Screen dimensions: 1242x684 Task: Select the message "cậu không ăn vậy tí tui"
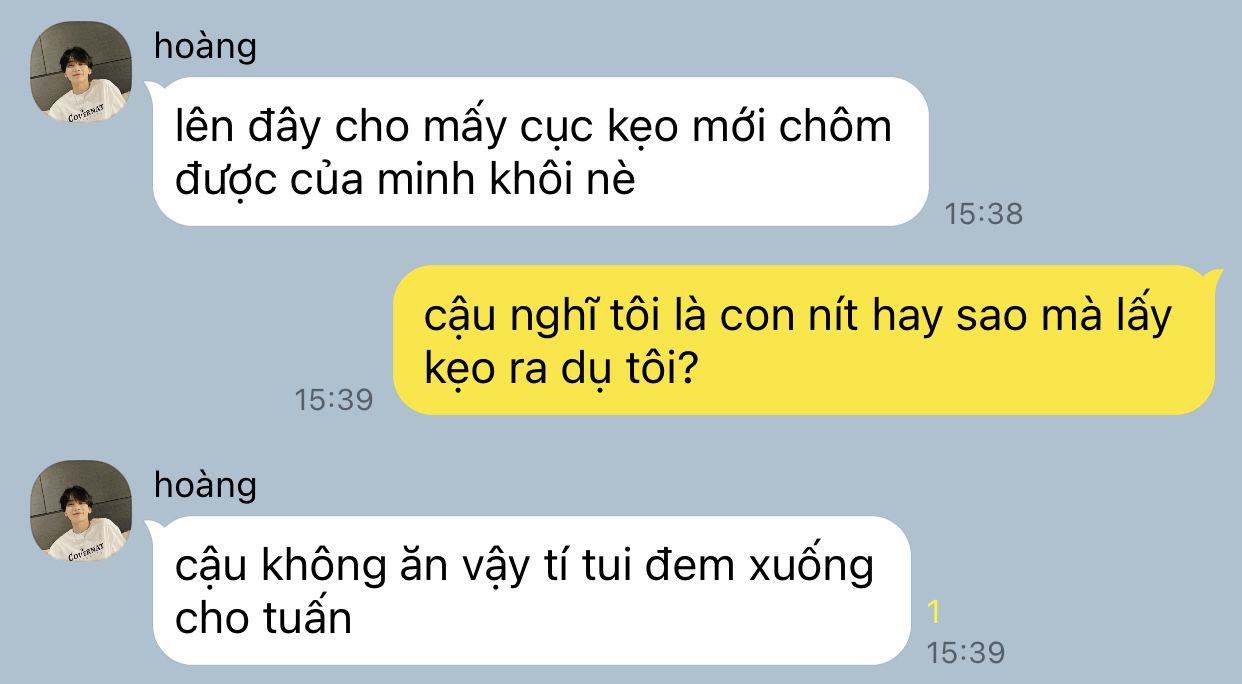[531, 590]
